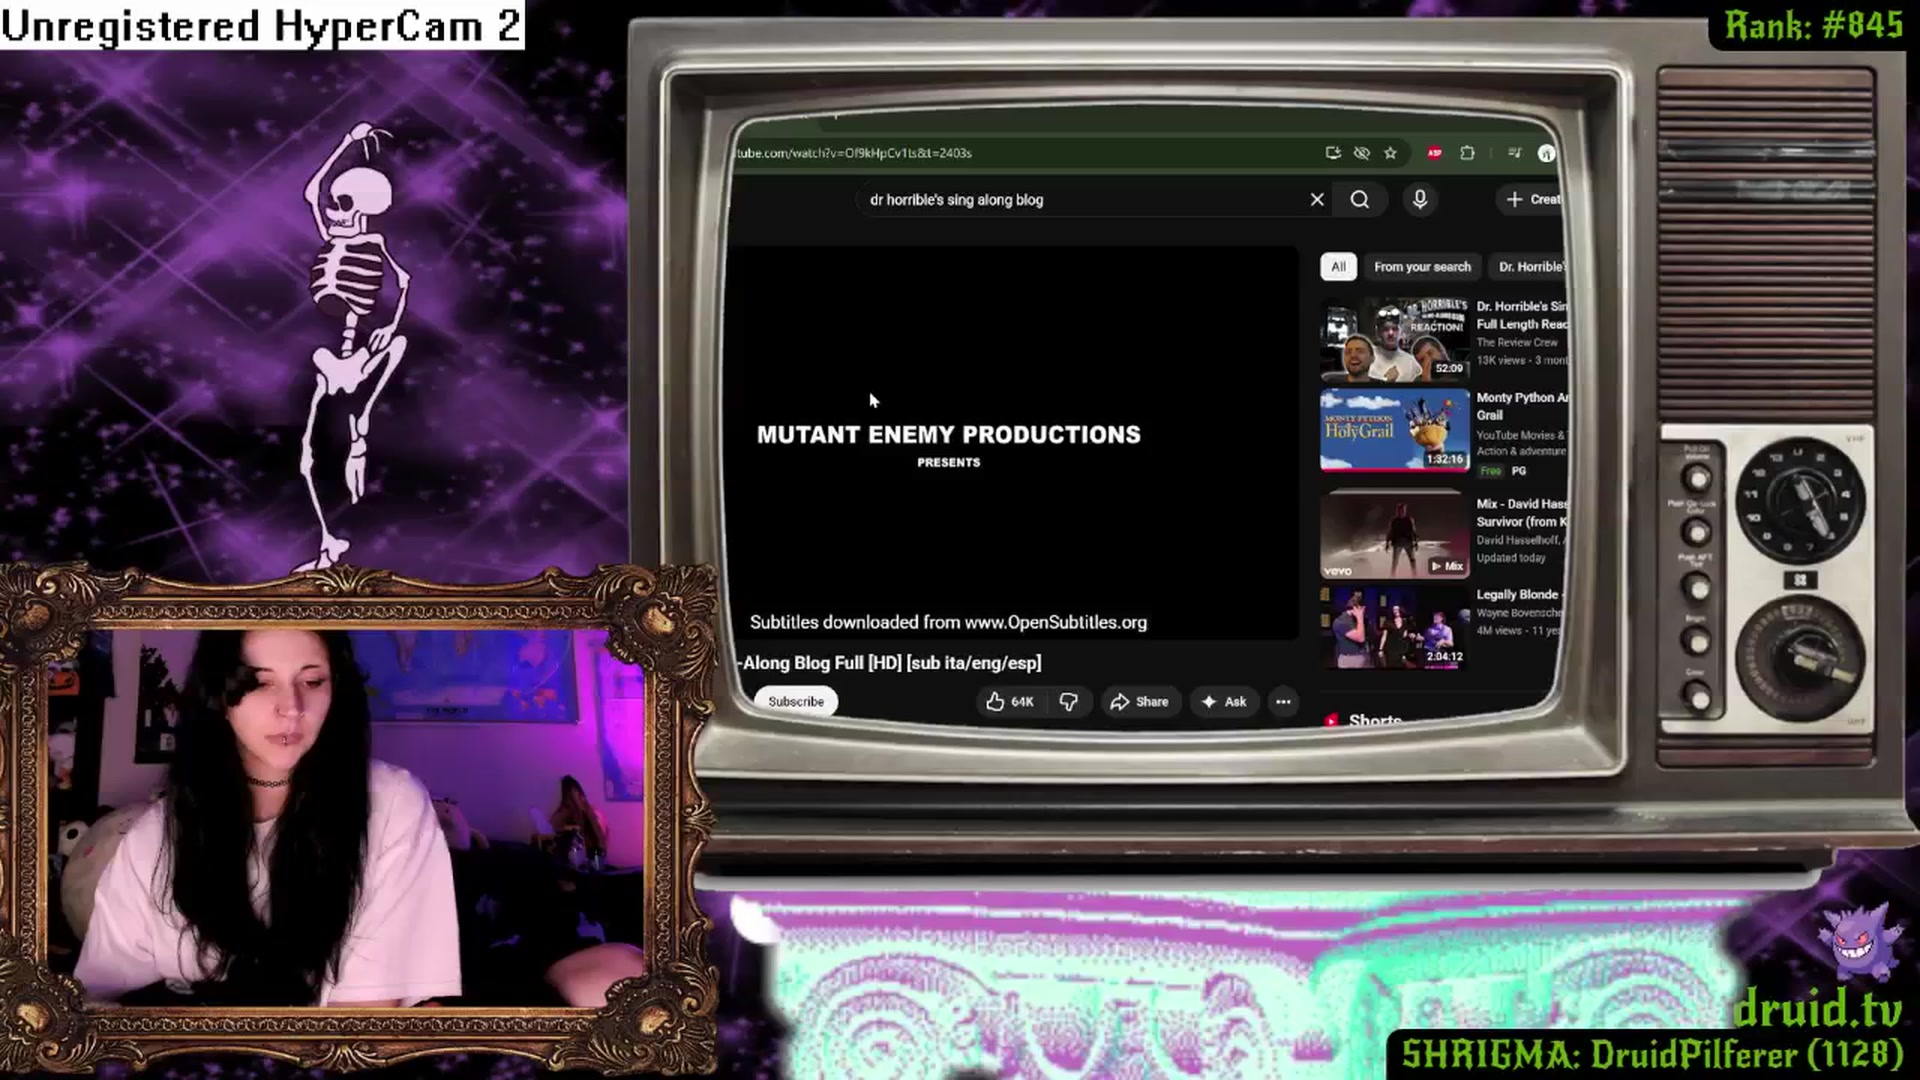Dislike the video with thumbs-down icon
The image size is (1920, 1080).
[1068, 701]
